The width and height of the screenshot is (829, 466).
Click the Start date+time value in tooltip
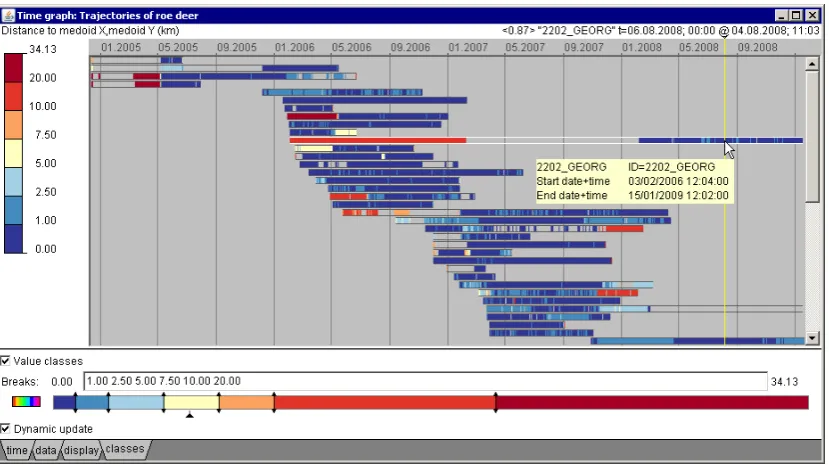[x=678, y=181]
